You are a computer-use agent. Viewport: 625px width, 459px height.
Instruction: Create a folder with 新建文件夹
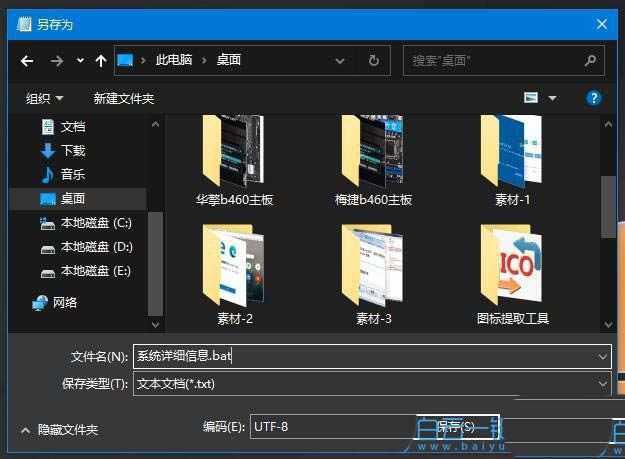click(x=124, y=98)
